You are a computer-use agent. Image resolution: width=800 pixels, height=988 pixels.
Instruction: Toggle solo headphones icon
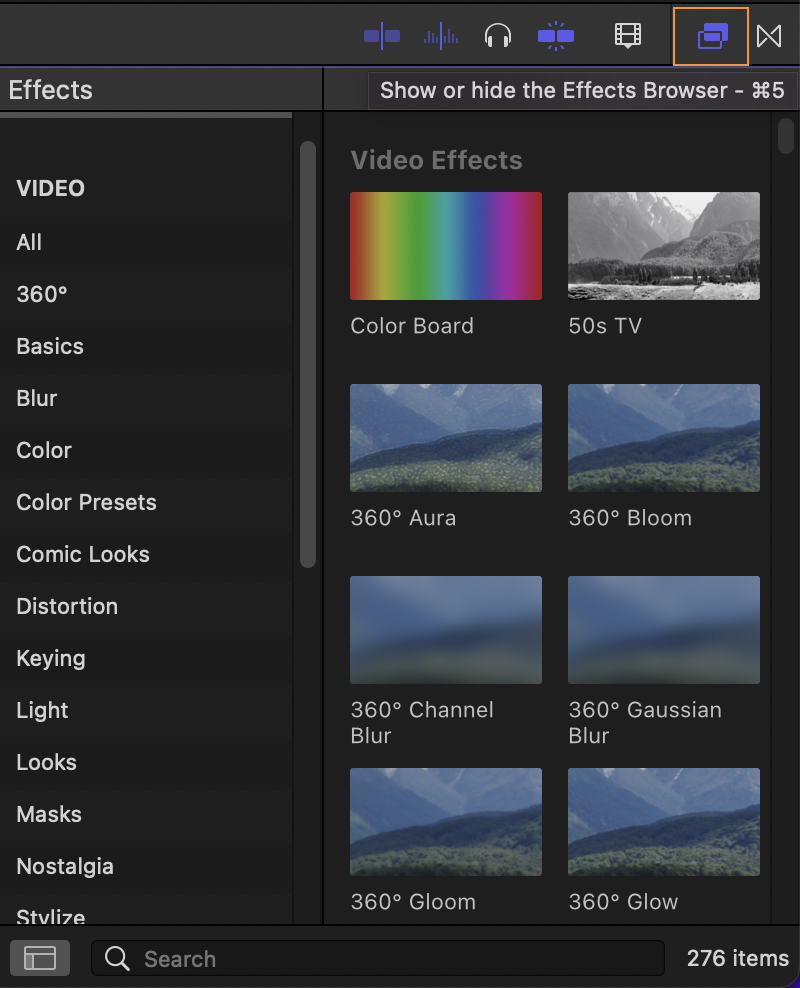498,36
